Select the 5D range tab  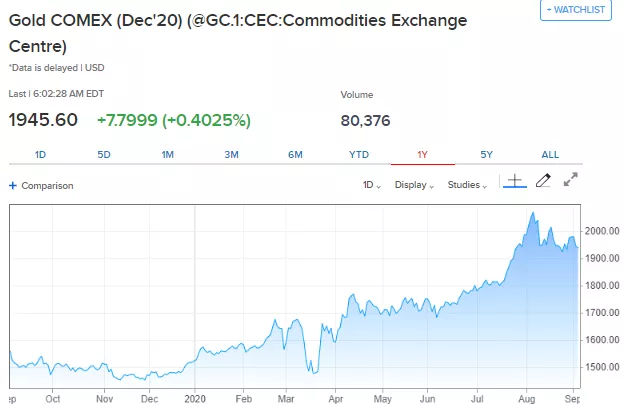click(104, 155)
